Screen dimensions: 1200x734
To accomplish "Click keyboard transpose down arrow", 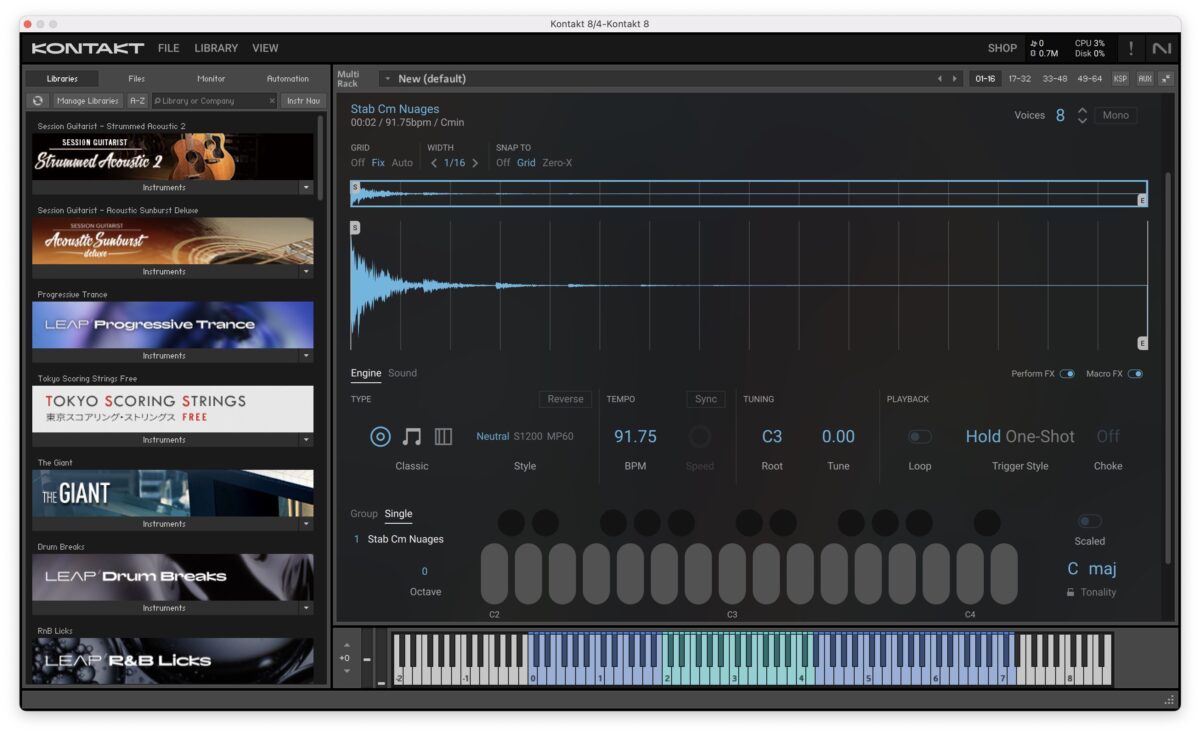I will 347,671.
